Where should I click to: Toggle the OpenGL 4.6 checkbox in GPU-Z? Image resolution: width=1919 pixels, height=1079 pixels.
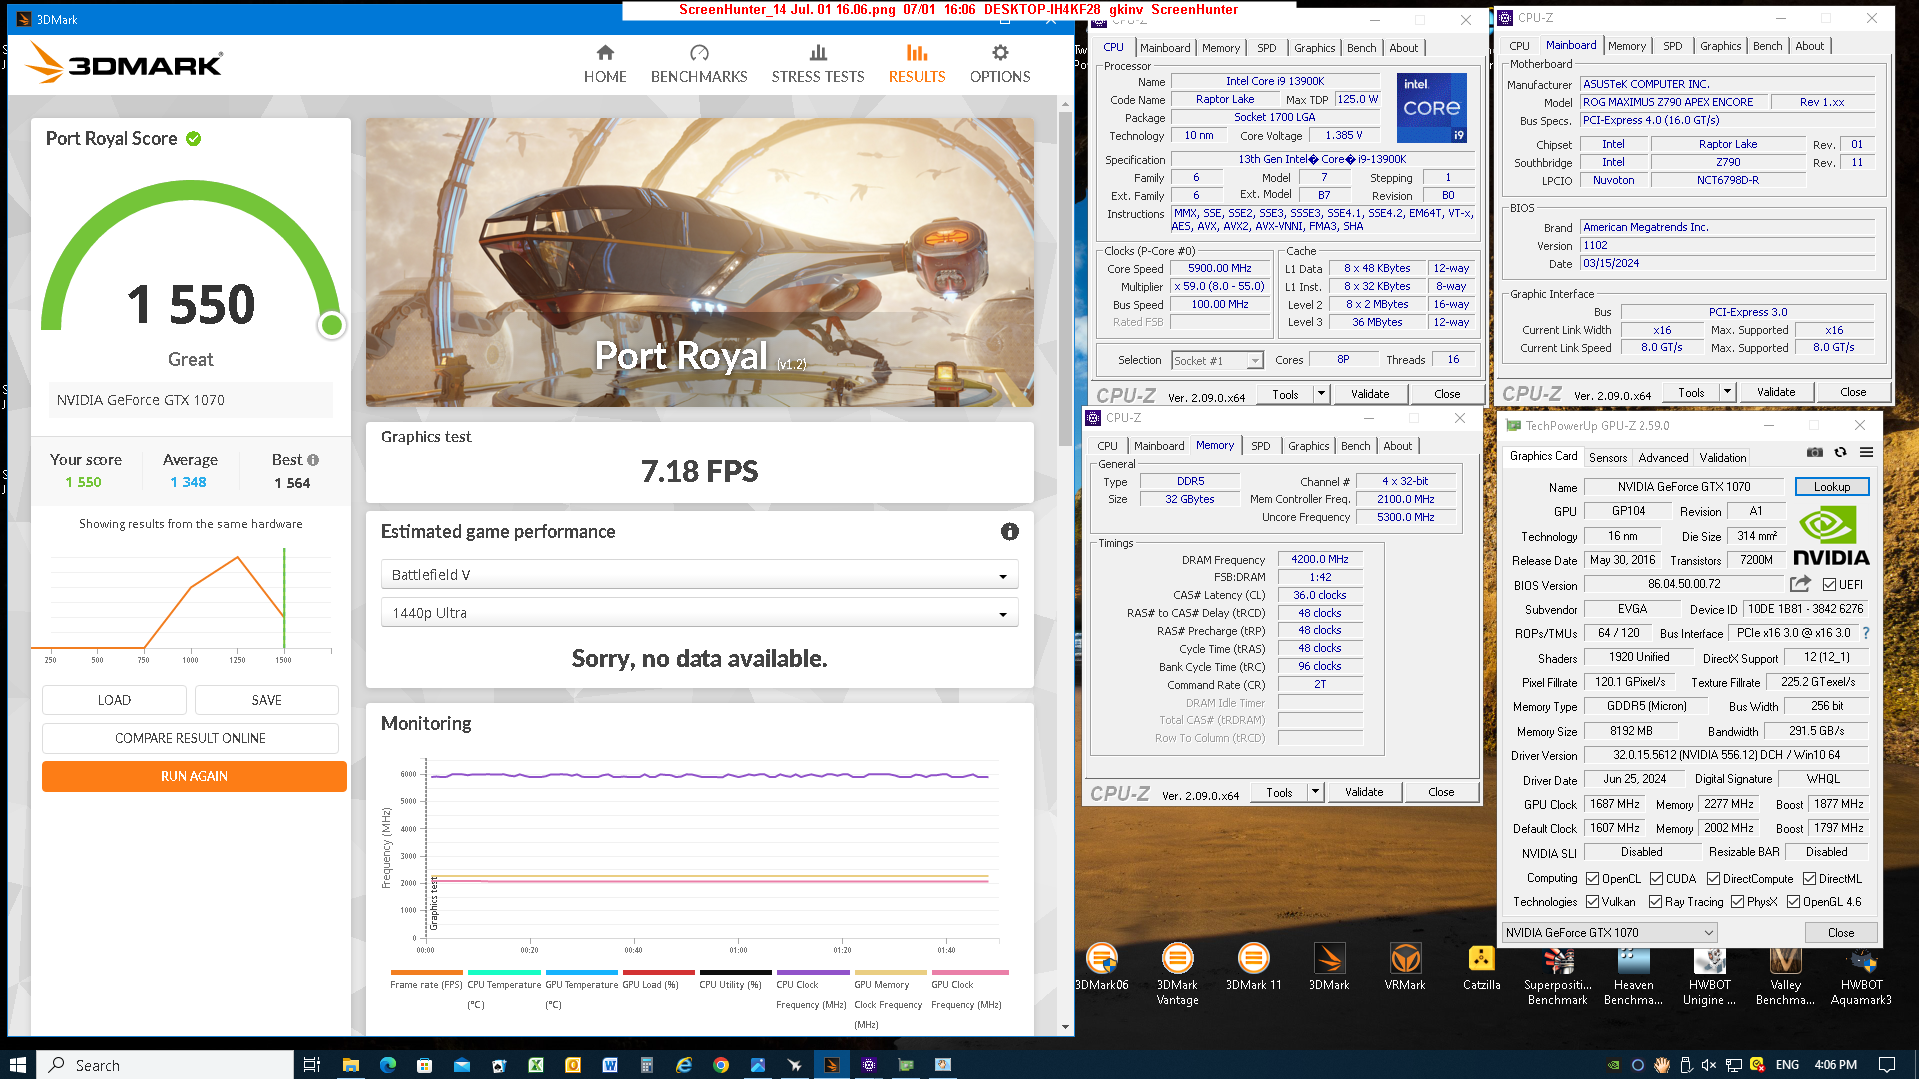click(1794, 902)
